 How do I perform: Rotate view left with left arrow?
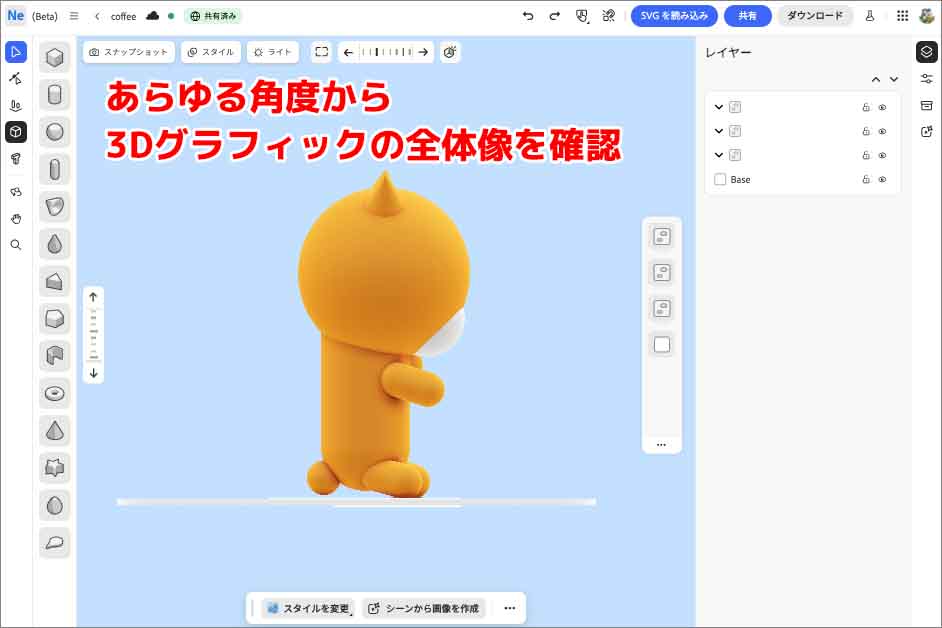[x=348, y=52]
